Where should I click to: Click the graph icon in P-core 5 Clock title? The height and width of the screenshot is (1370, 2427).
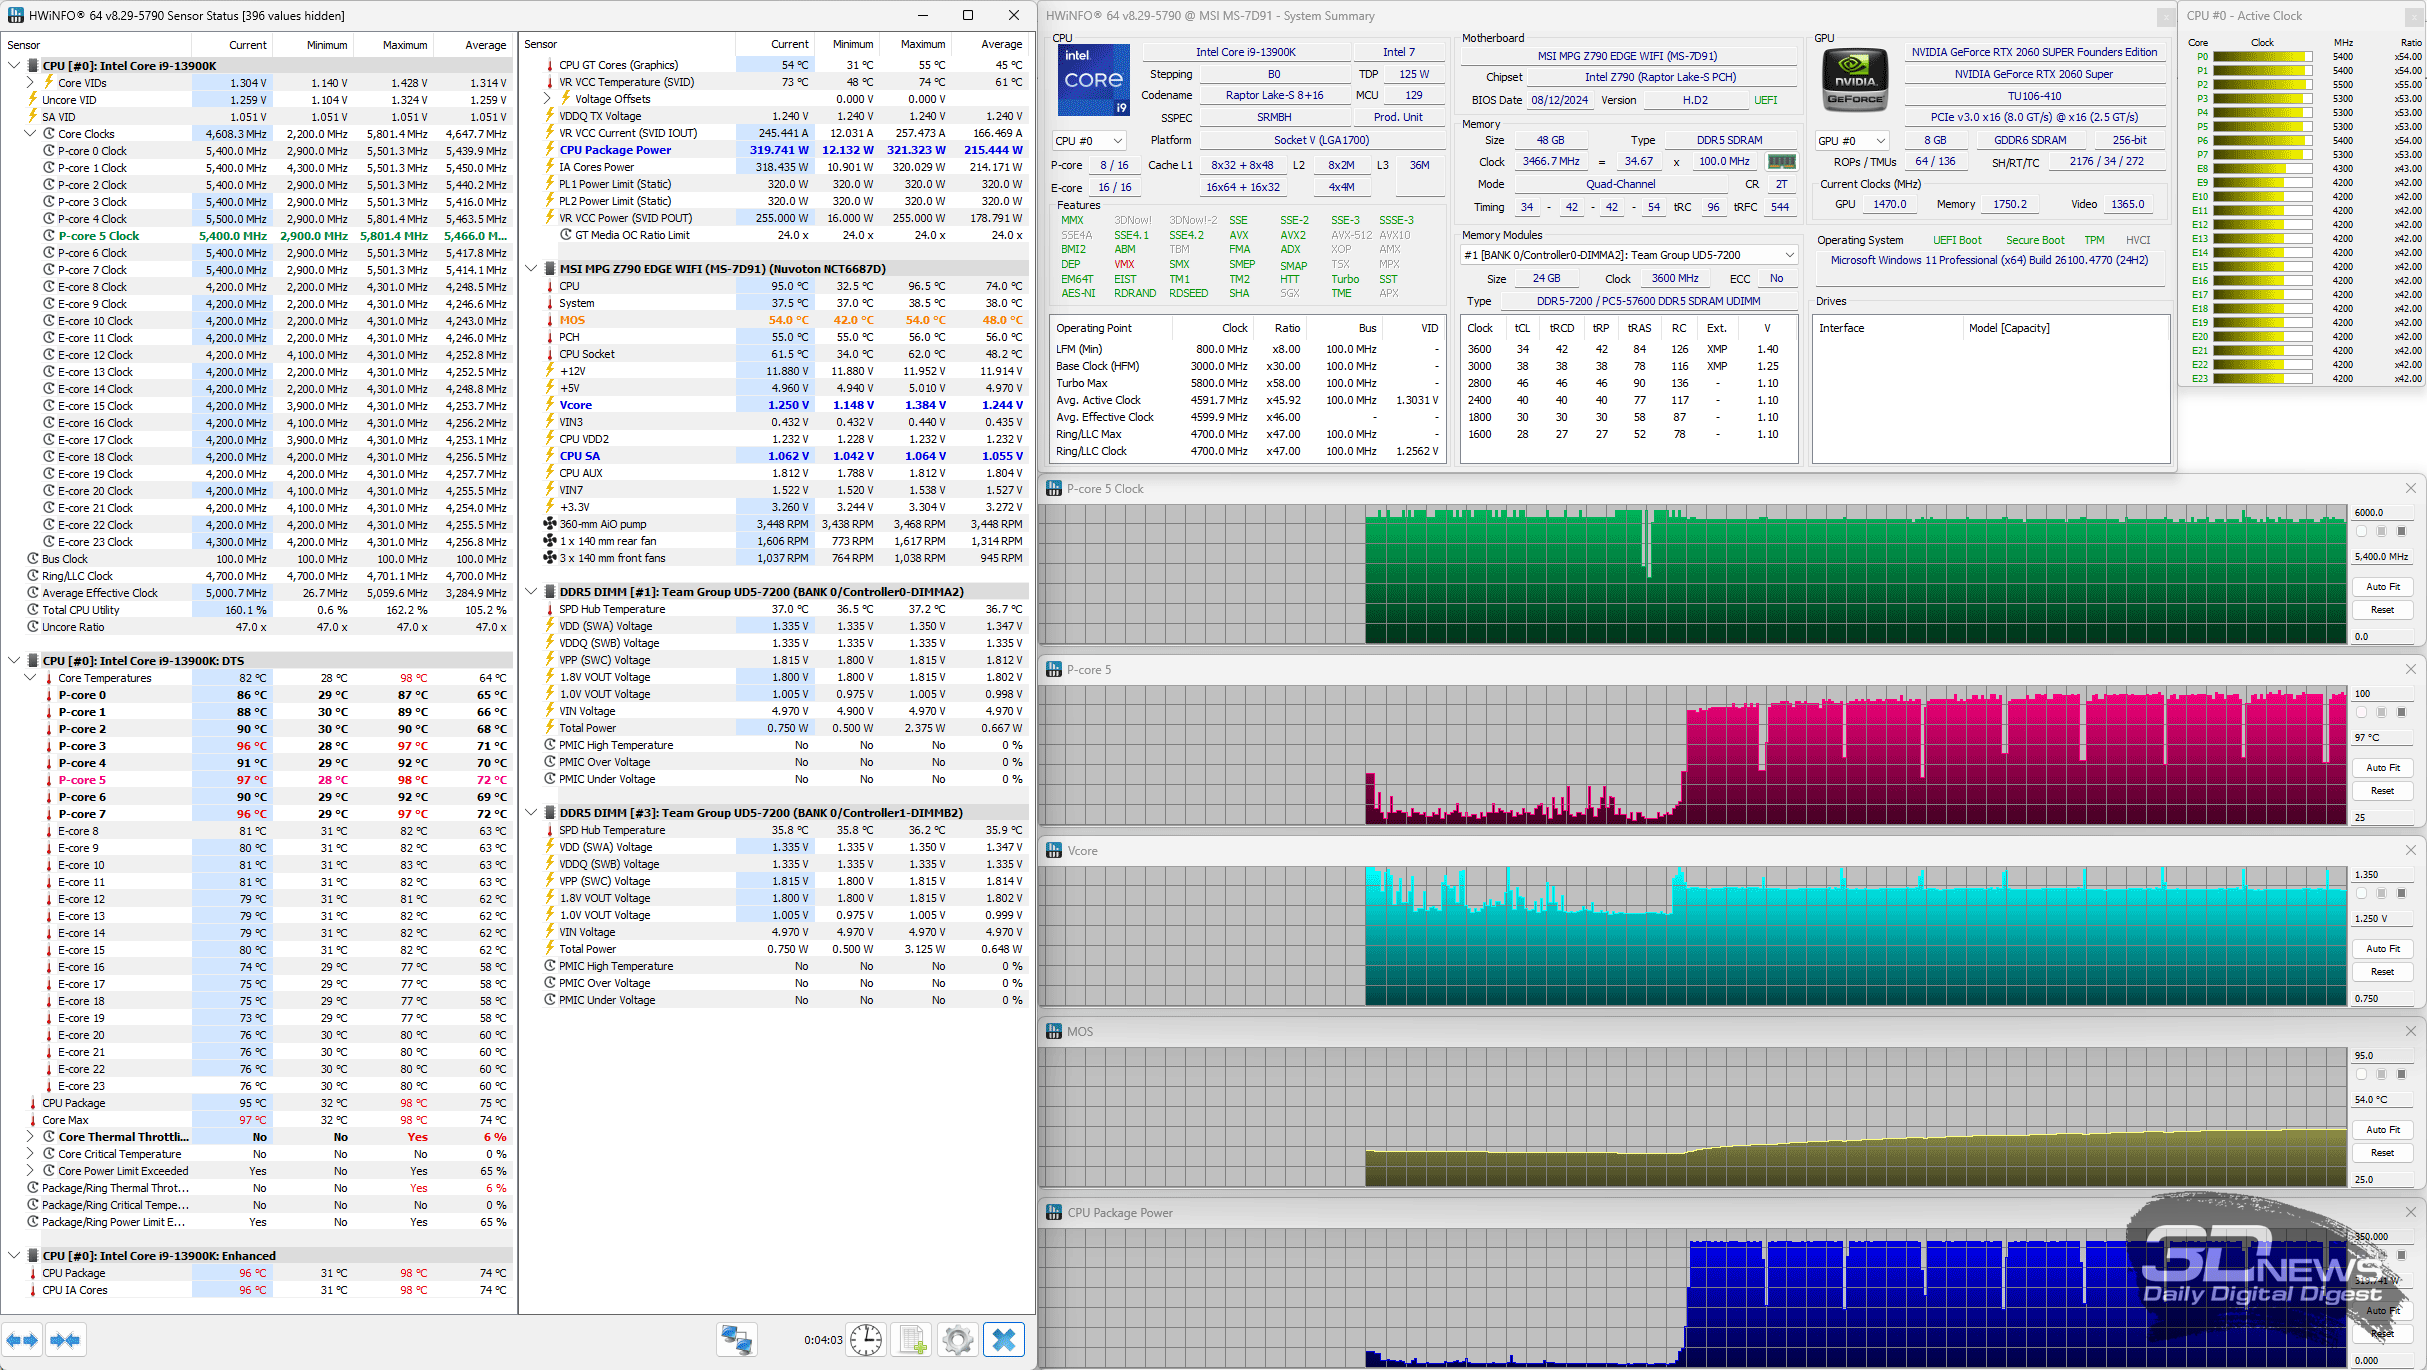[1054, 488]
